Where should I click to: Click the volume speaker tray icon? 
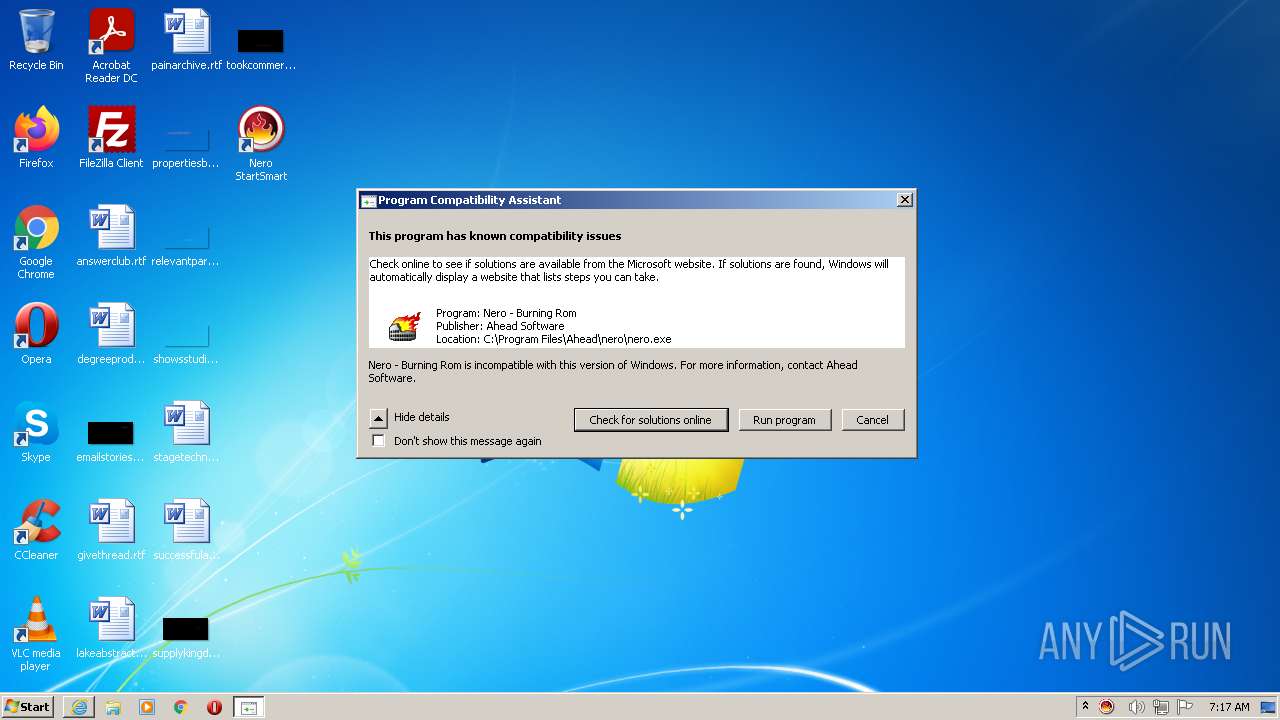coord(1135,707)
